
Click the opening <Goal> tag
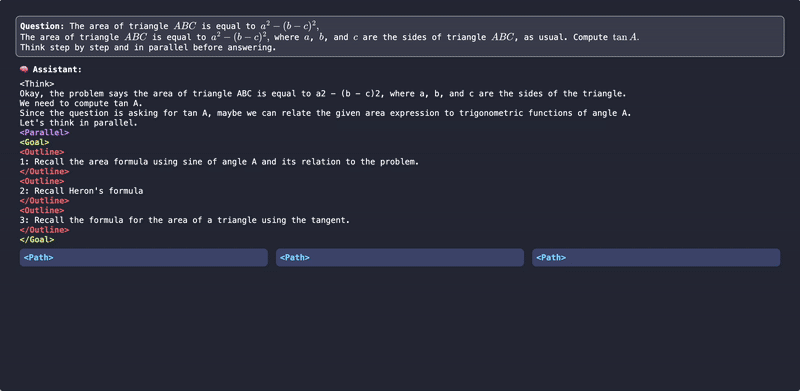click(x=35, y=142)
